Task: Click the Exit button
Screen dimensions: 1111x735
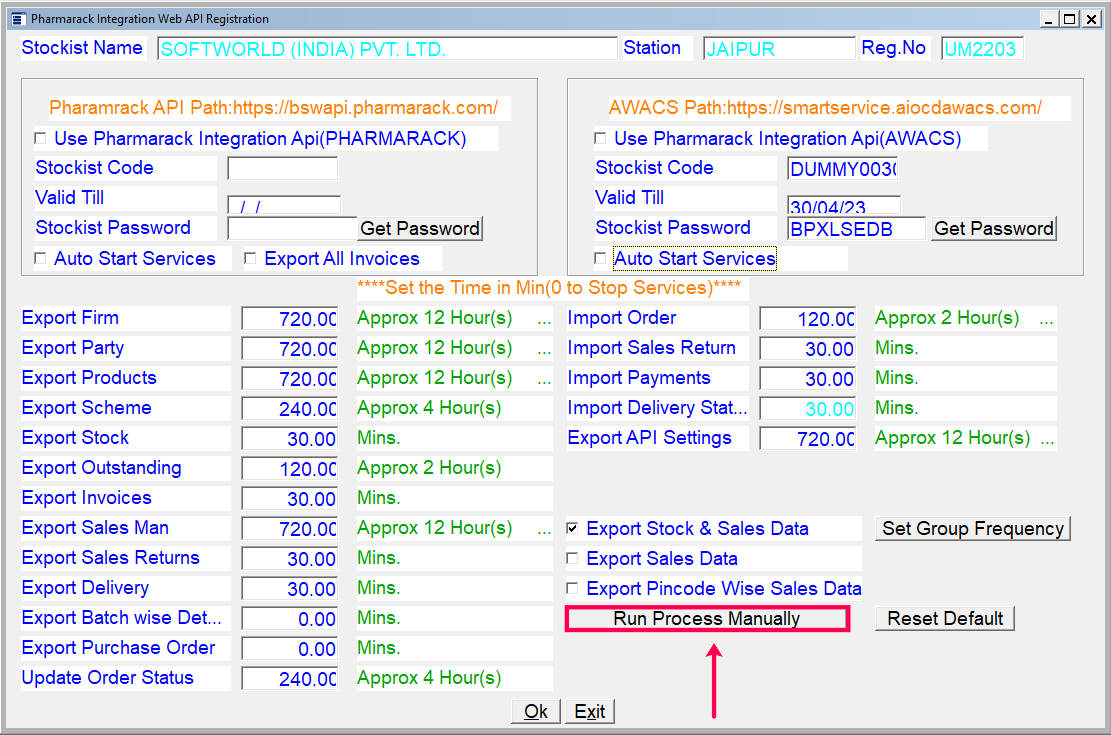Action: point(590,712)
